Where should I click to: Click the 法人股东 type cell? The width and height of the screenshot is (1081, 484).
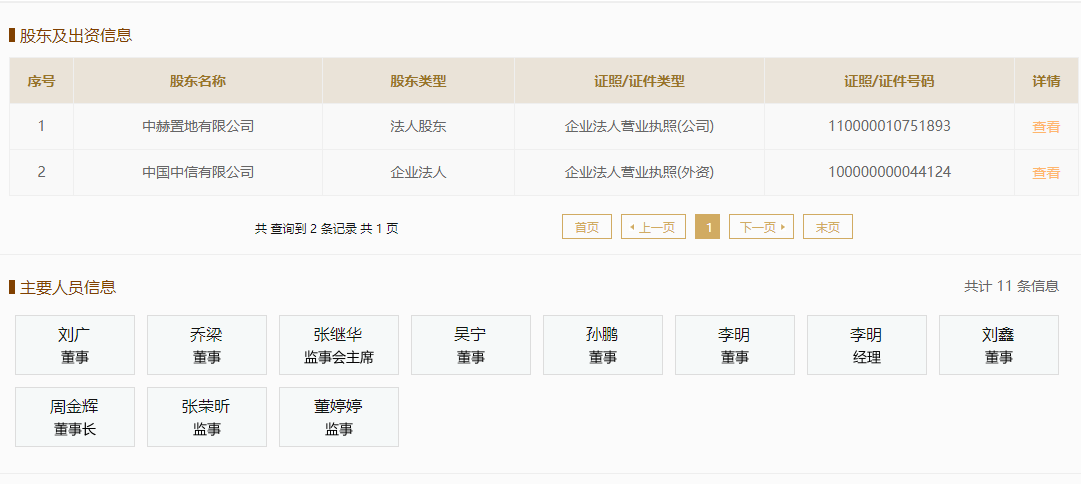click(x=418, y=127)
